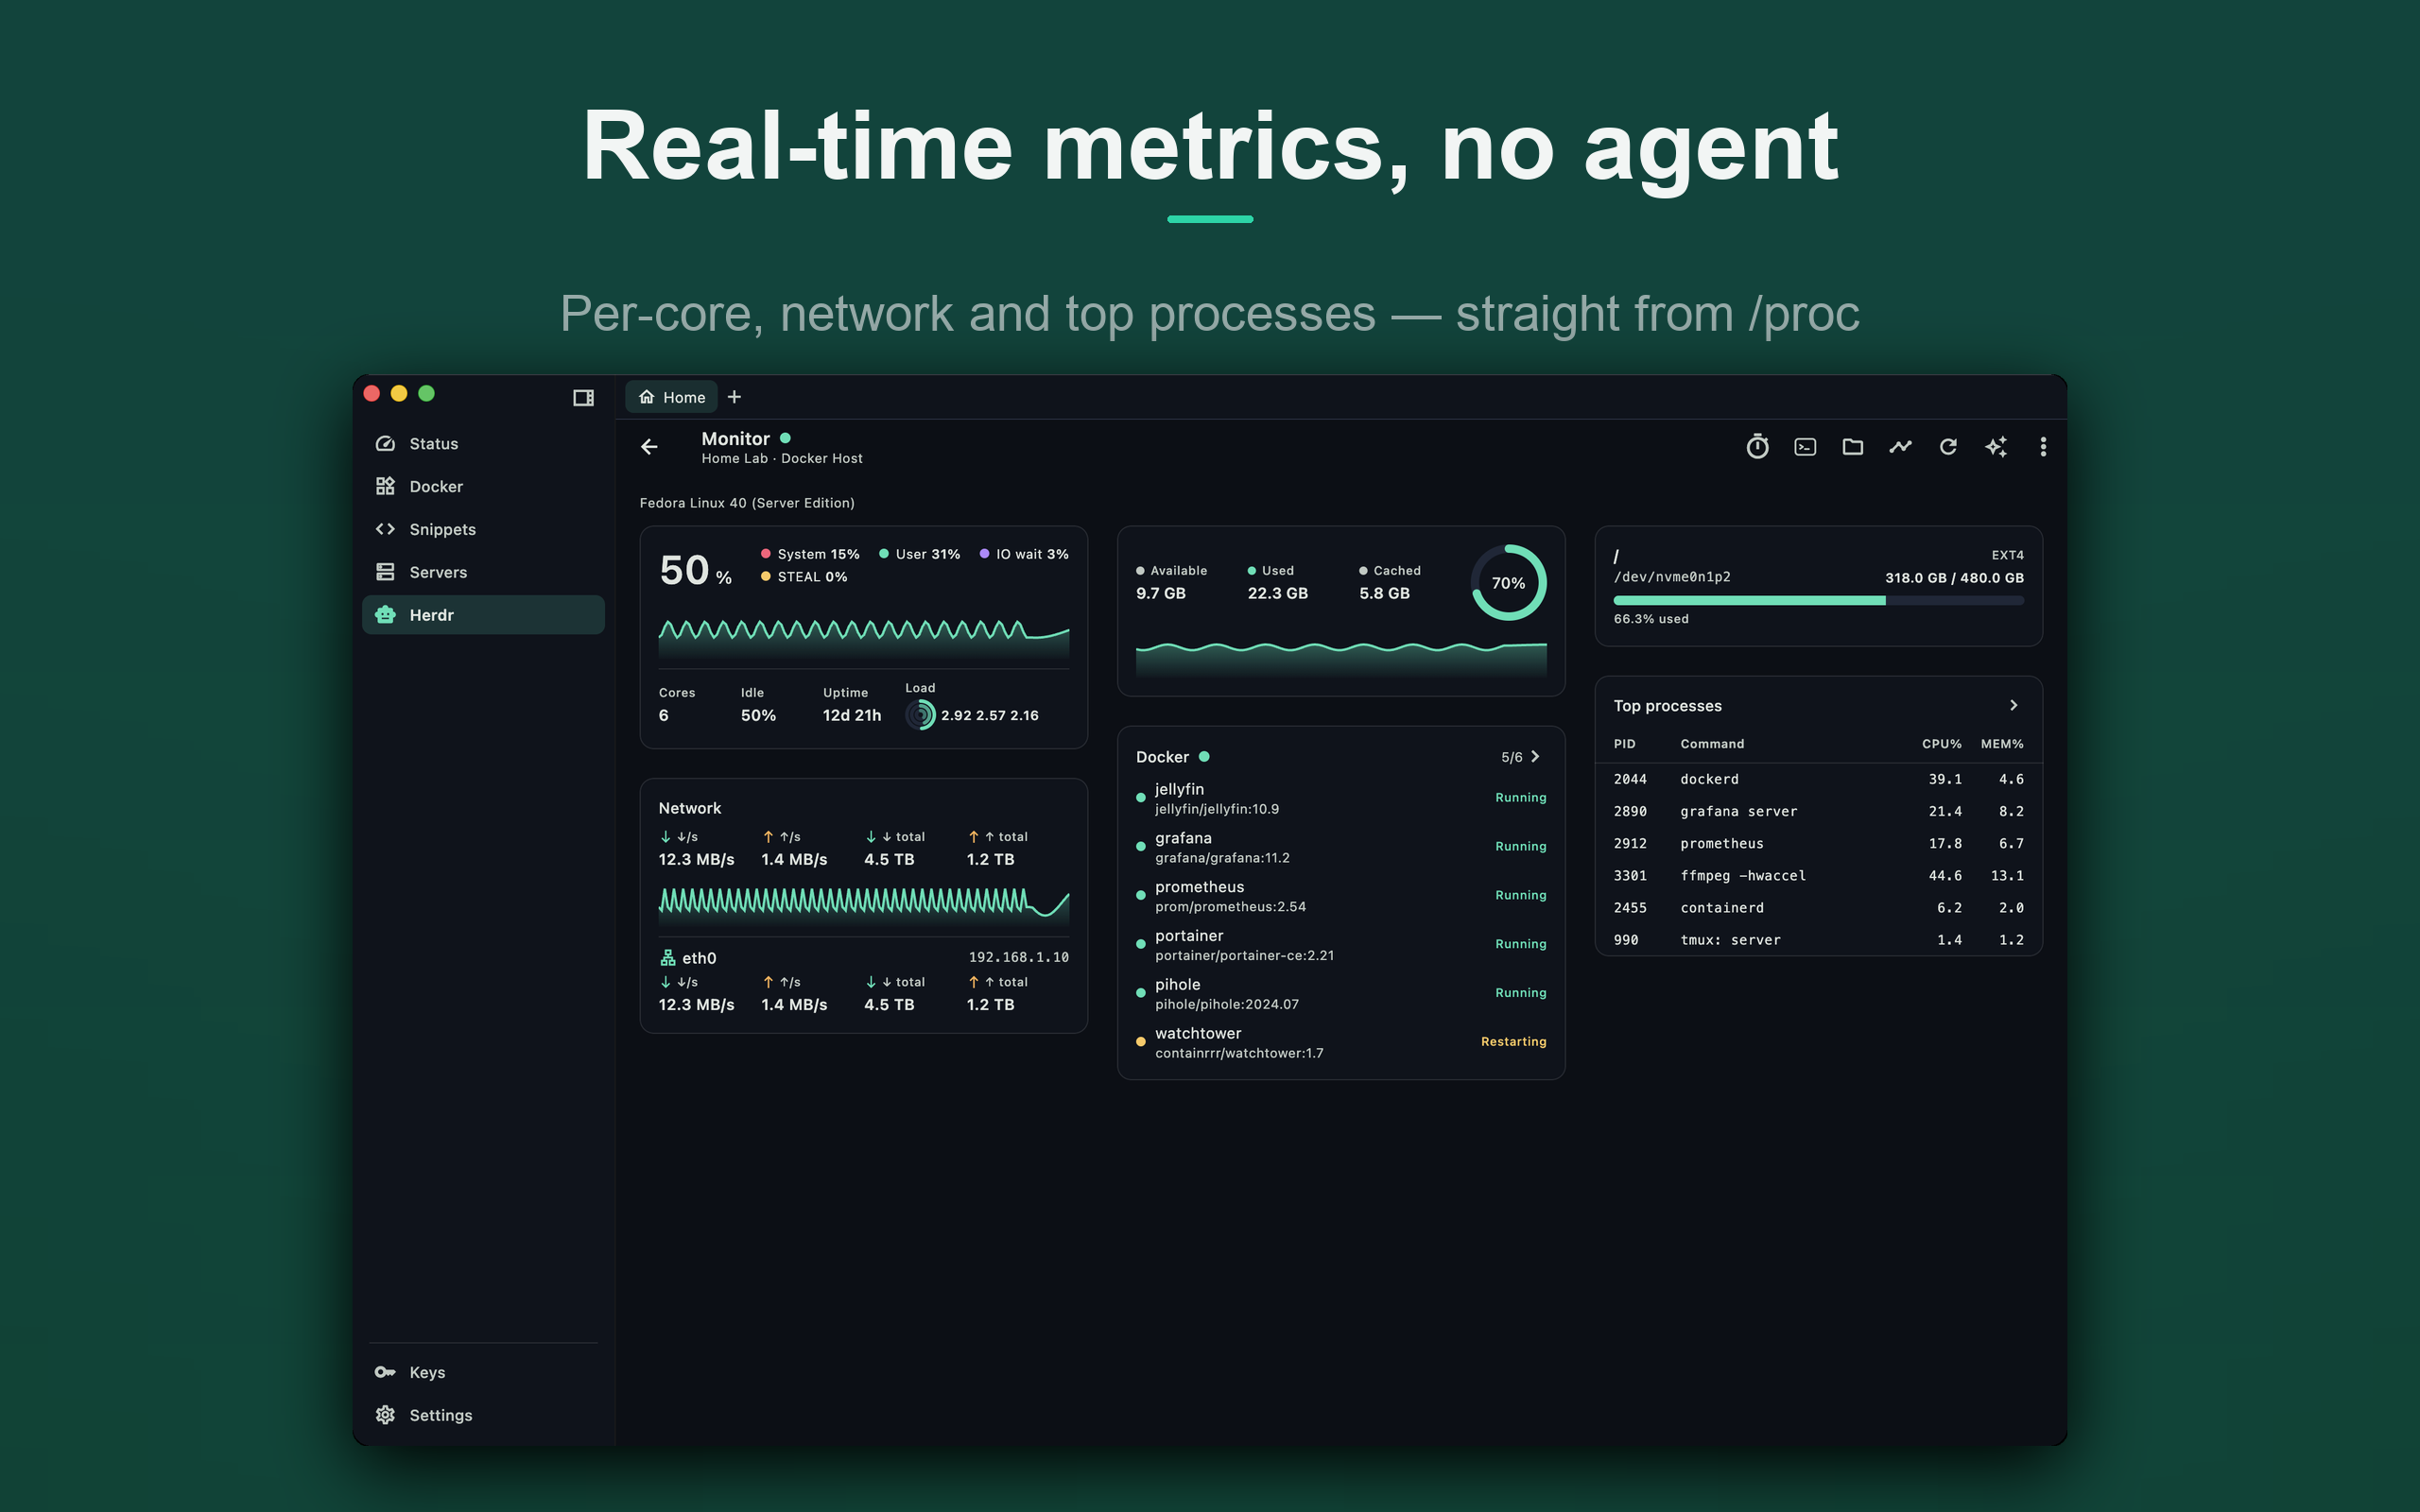The image size is (2420, 1512).
Task: Click the stopwatch timer icon
Action: click(x=1757, y=447)
